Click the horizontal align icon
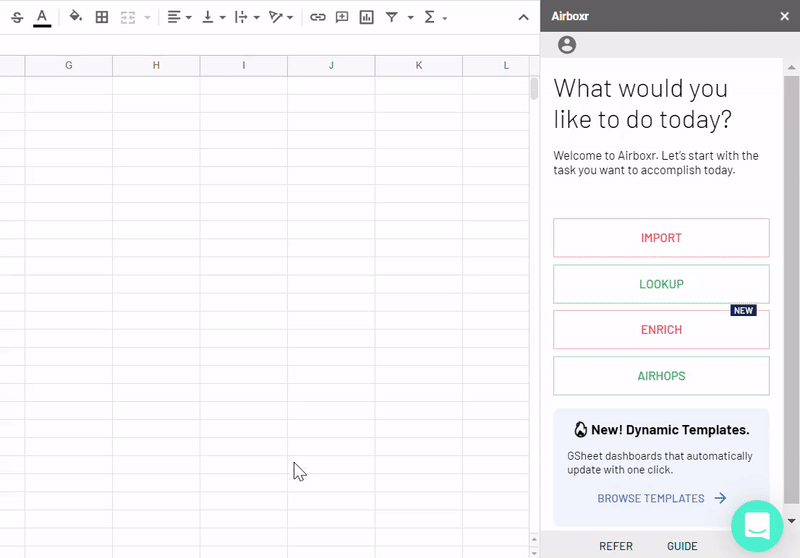This screenshot has height=558, width=800. tap(174, 17)
